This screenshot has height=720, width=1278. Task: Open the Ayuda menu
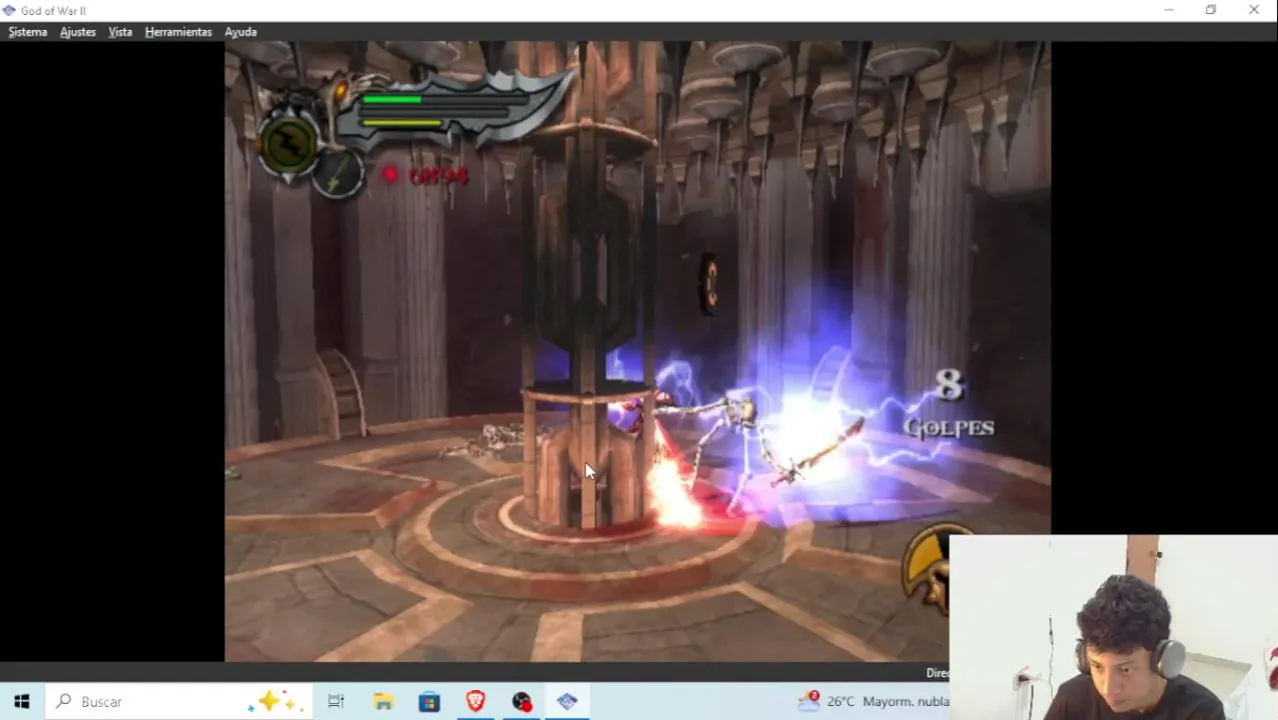coord(240,32)
